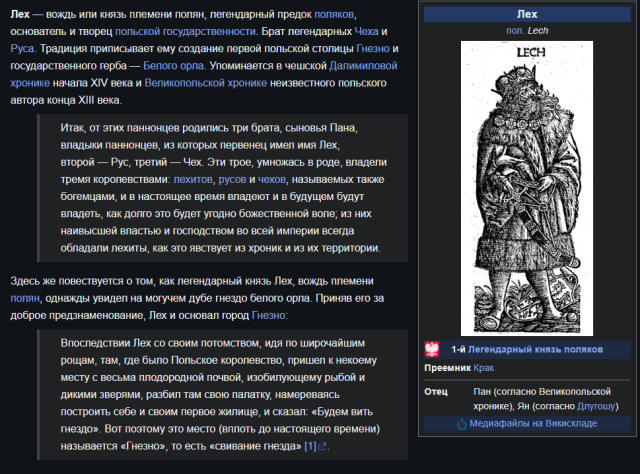
Task: Click the Wikimedia Commons logo icon
Action: (x=462, y=424)
